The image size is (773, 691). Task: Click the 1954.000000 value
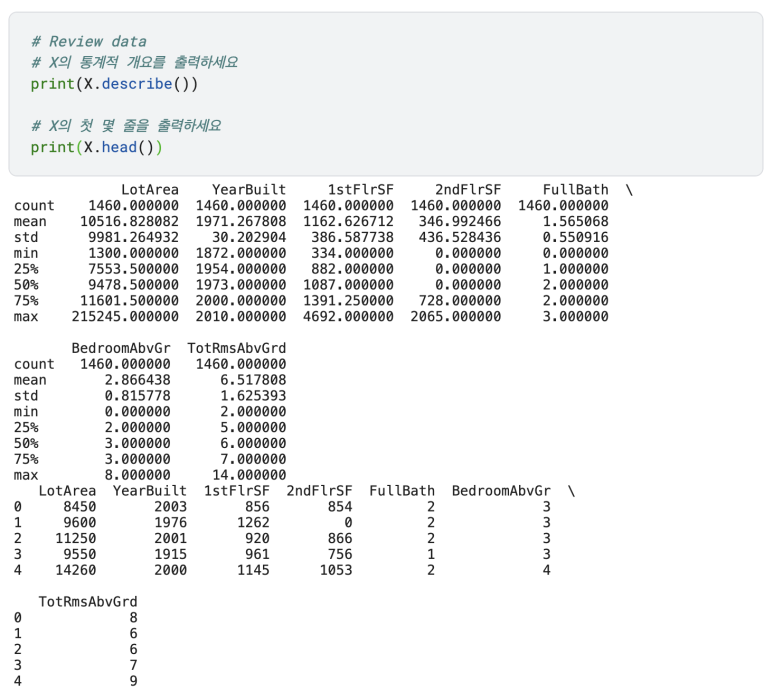[x=241, y=269]
